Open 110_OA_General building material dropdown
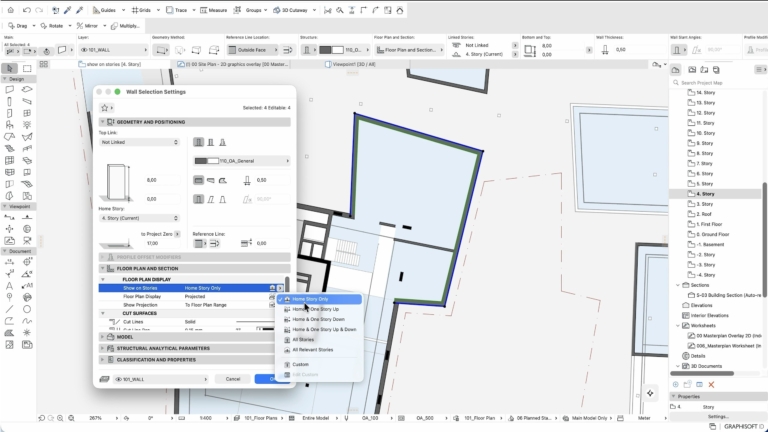 pyautogui.click(x=241, y=161)
